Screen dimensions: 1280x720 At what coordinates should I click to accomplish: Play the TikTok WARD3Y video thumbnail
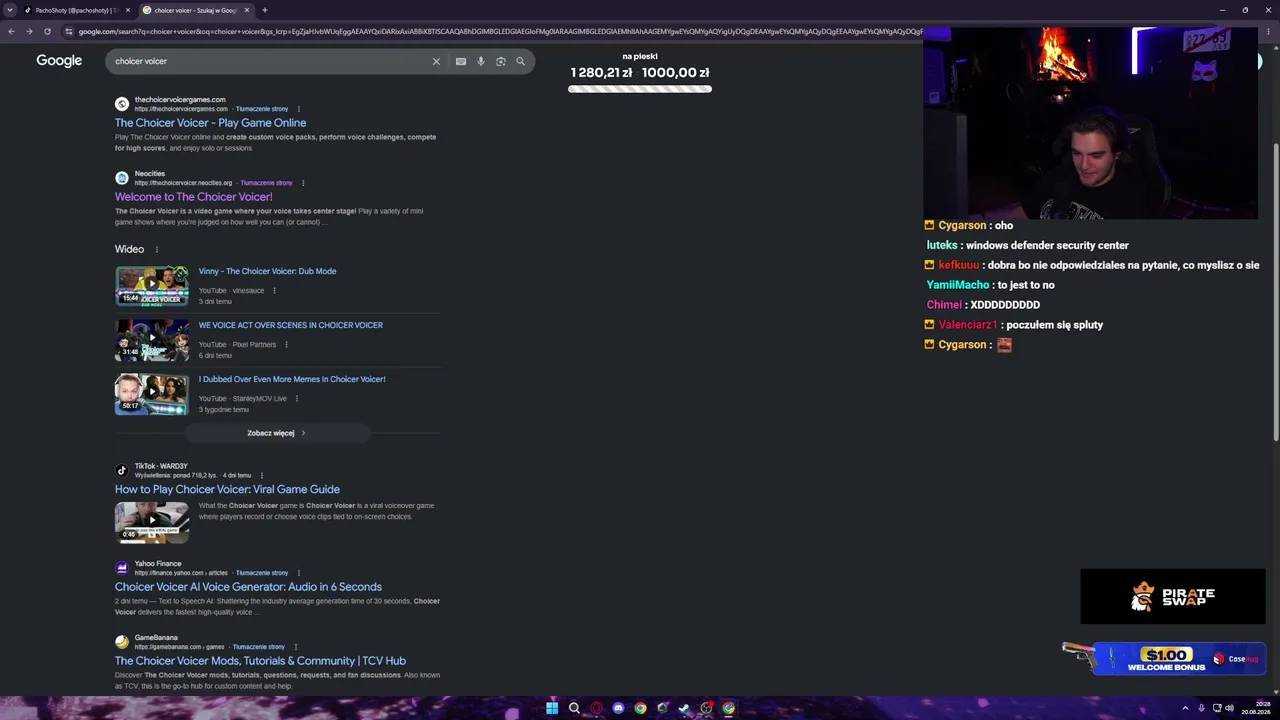152,521
